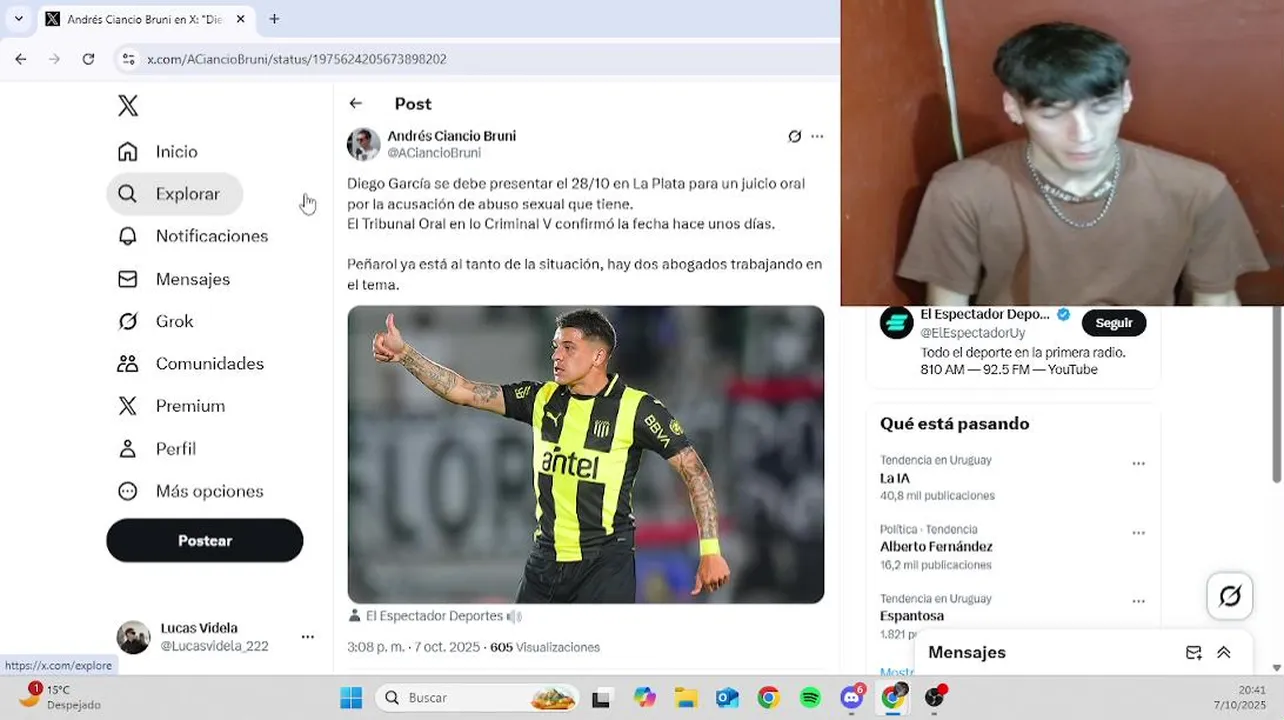Click Mensajes drawer title
The width and height of the screenshot is (1284, 720).
point(967,652)
